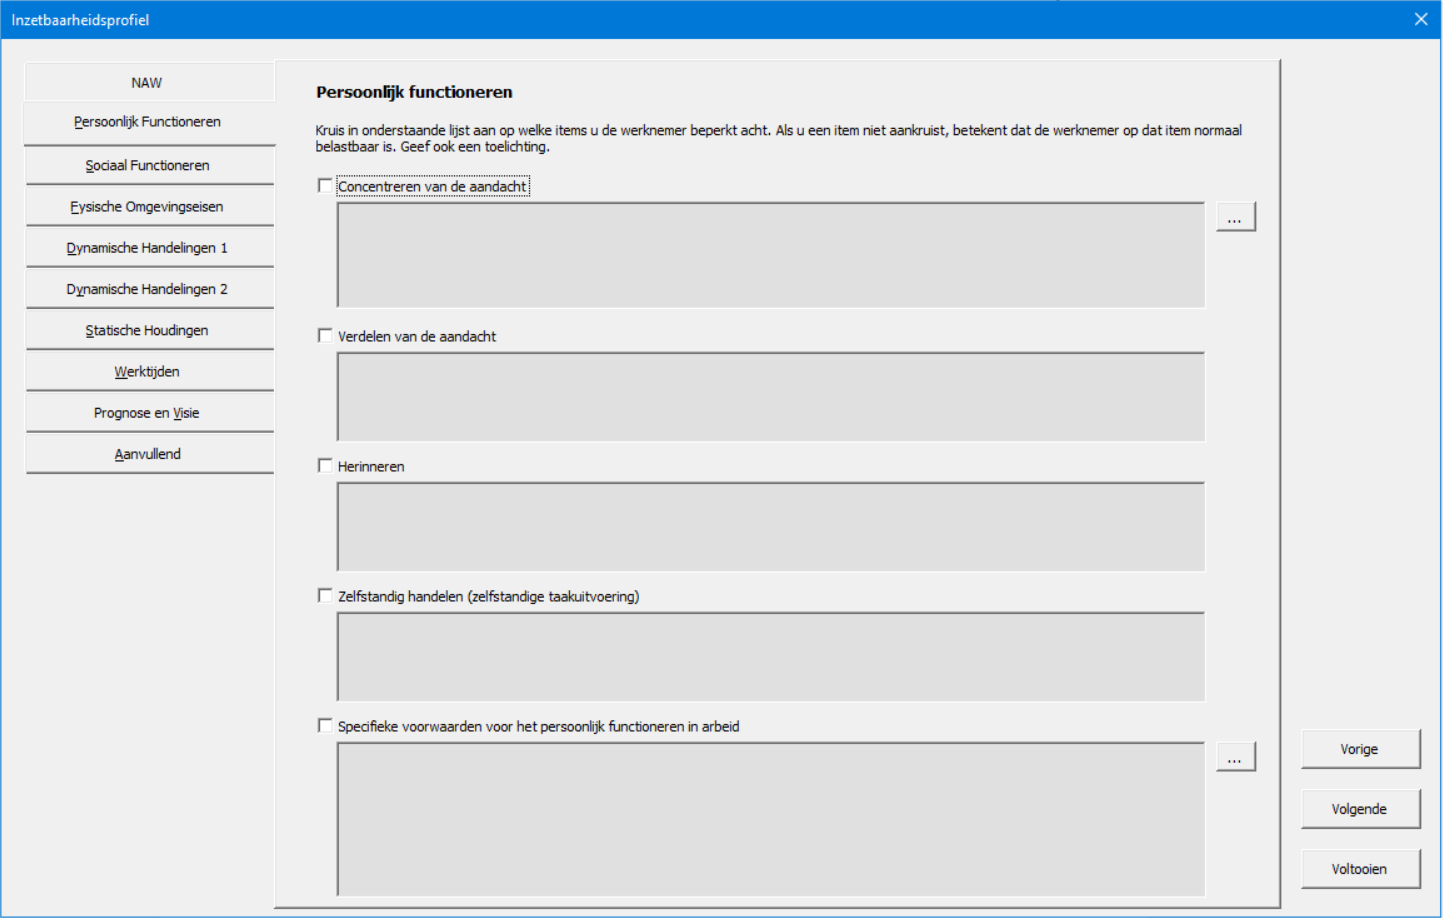
Task: Click inside the Herinneren explanation text field
Action: pos(770,527)
